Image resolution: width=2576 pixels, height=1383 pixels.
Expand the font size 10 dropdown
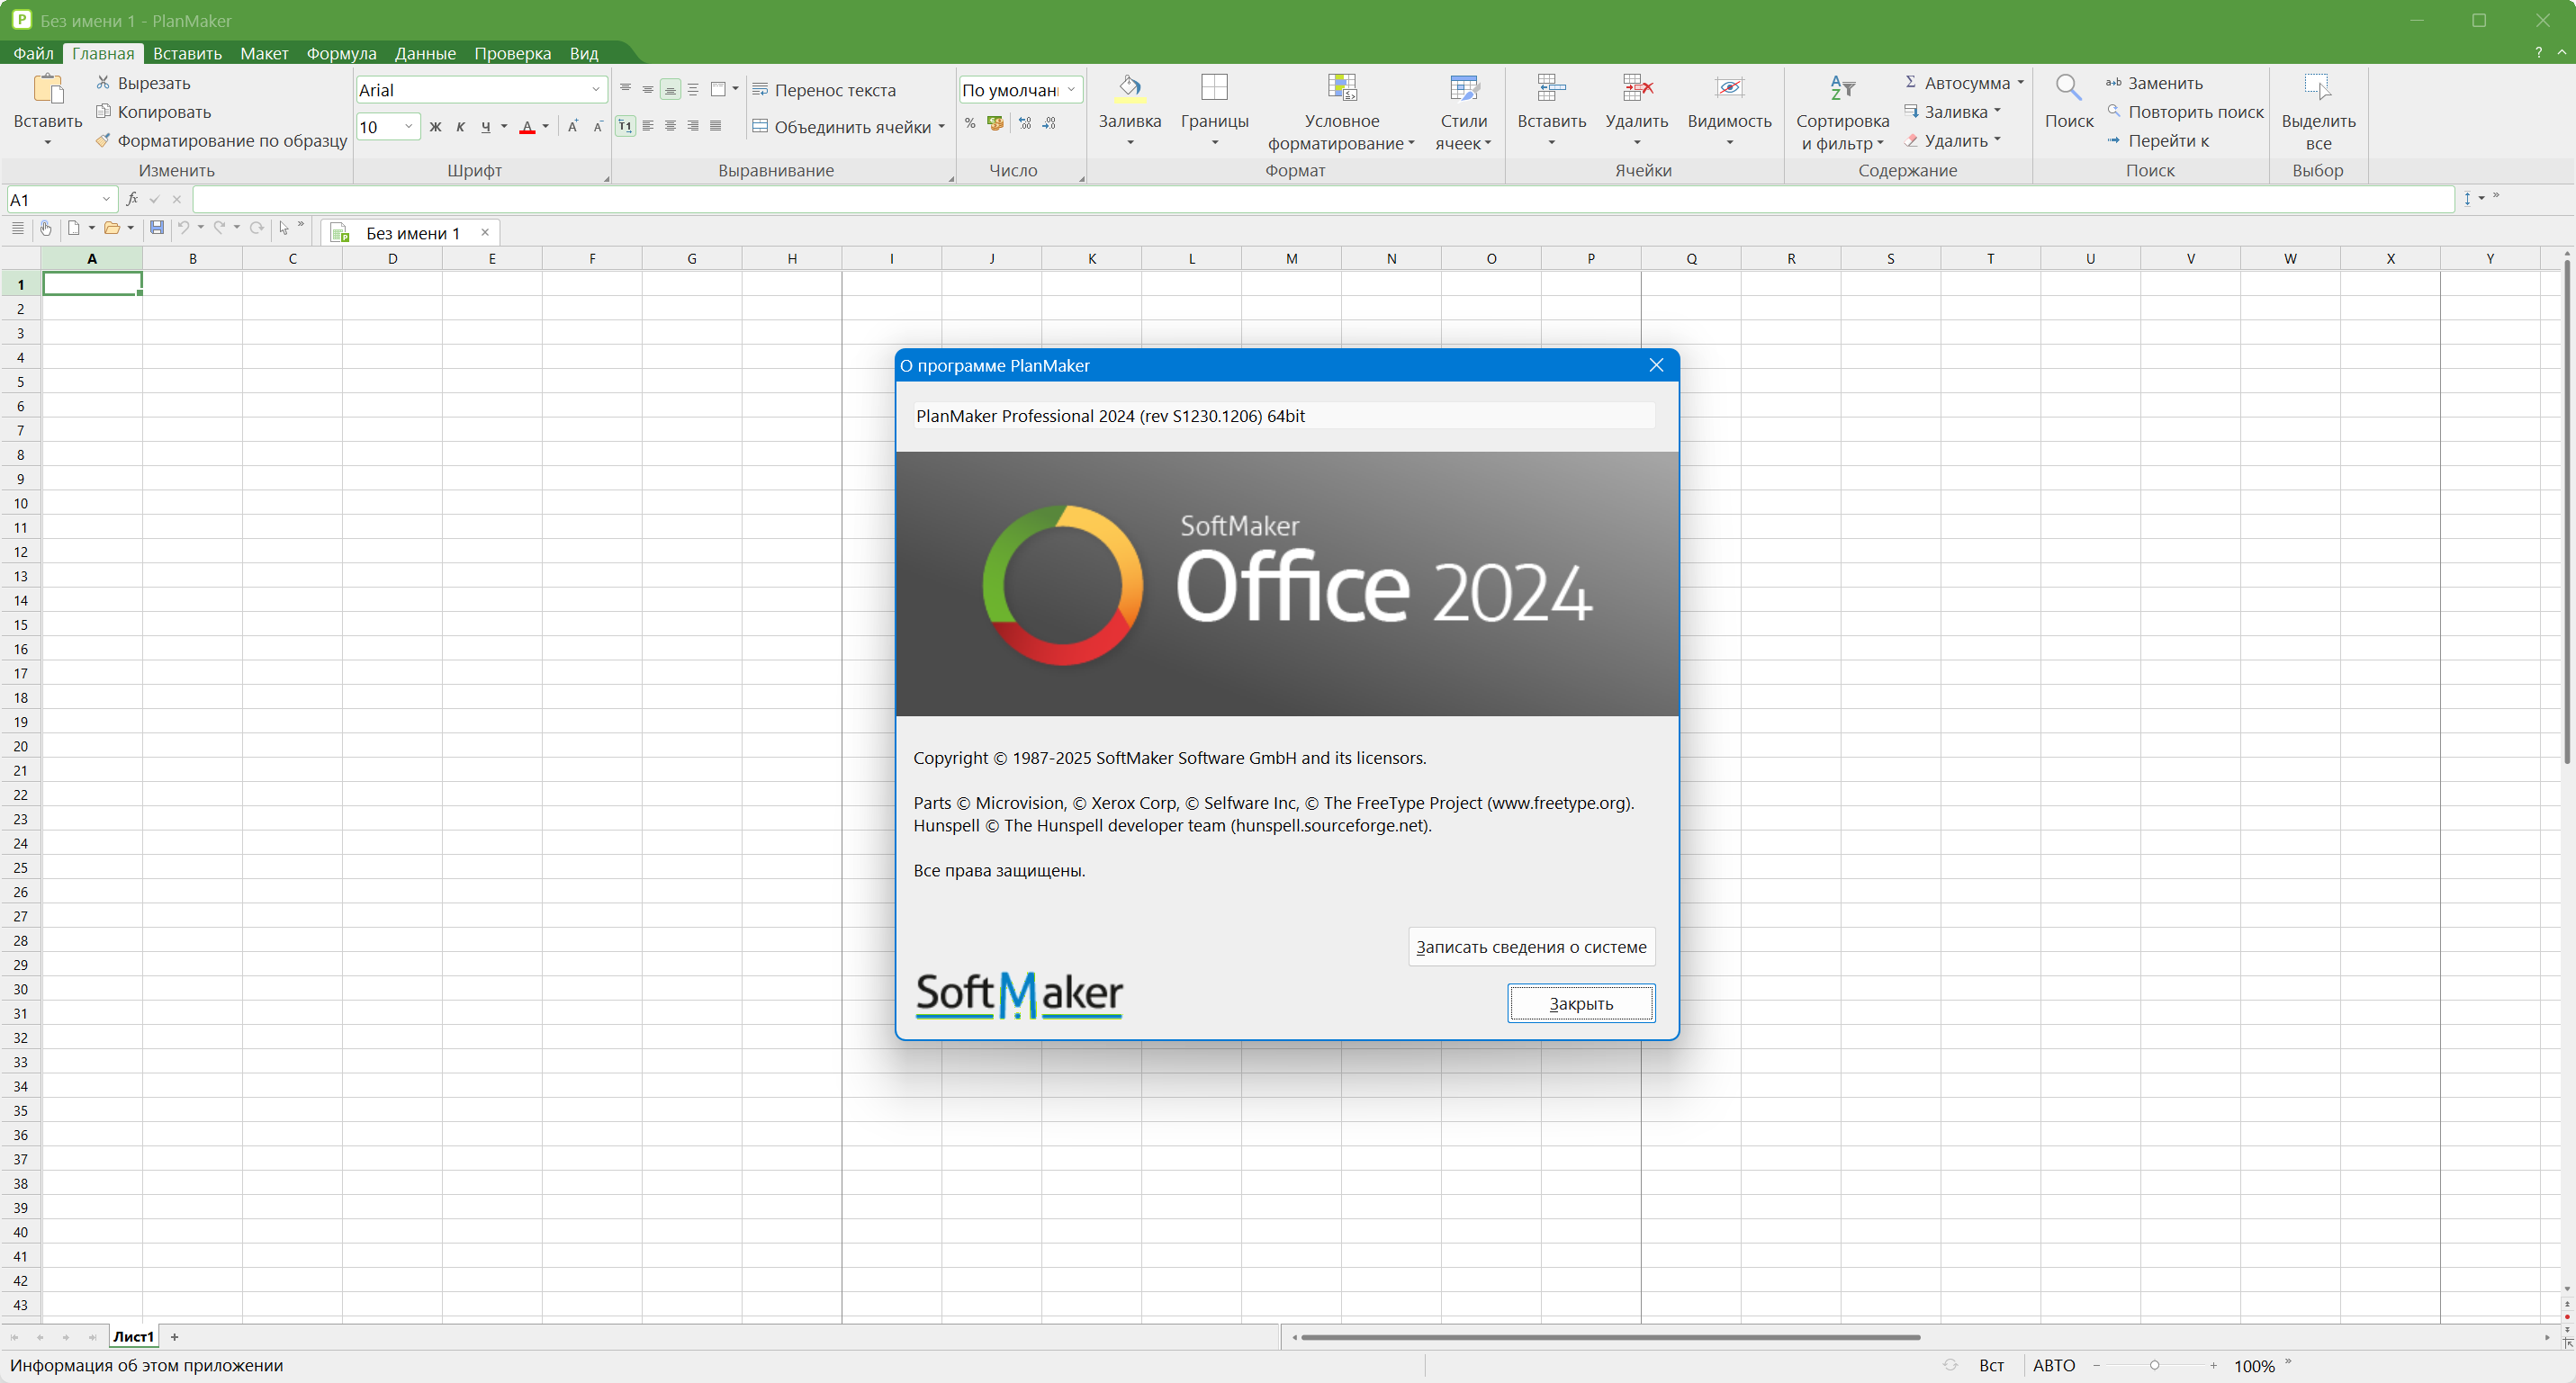pos(409,127)
